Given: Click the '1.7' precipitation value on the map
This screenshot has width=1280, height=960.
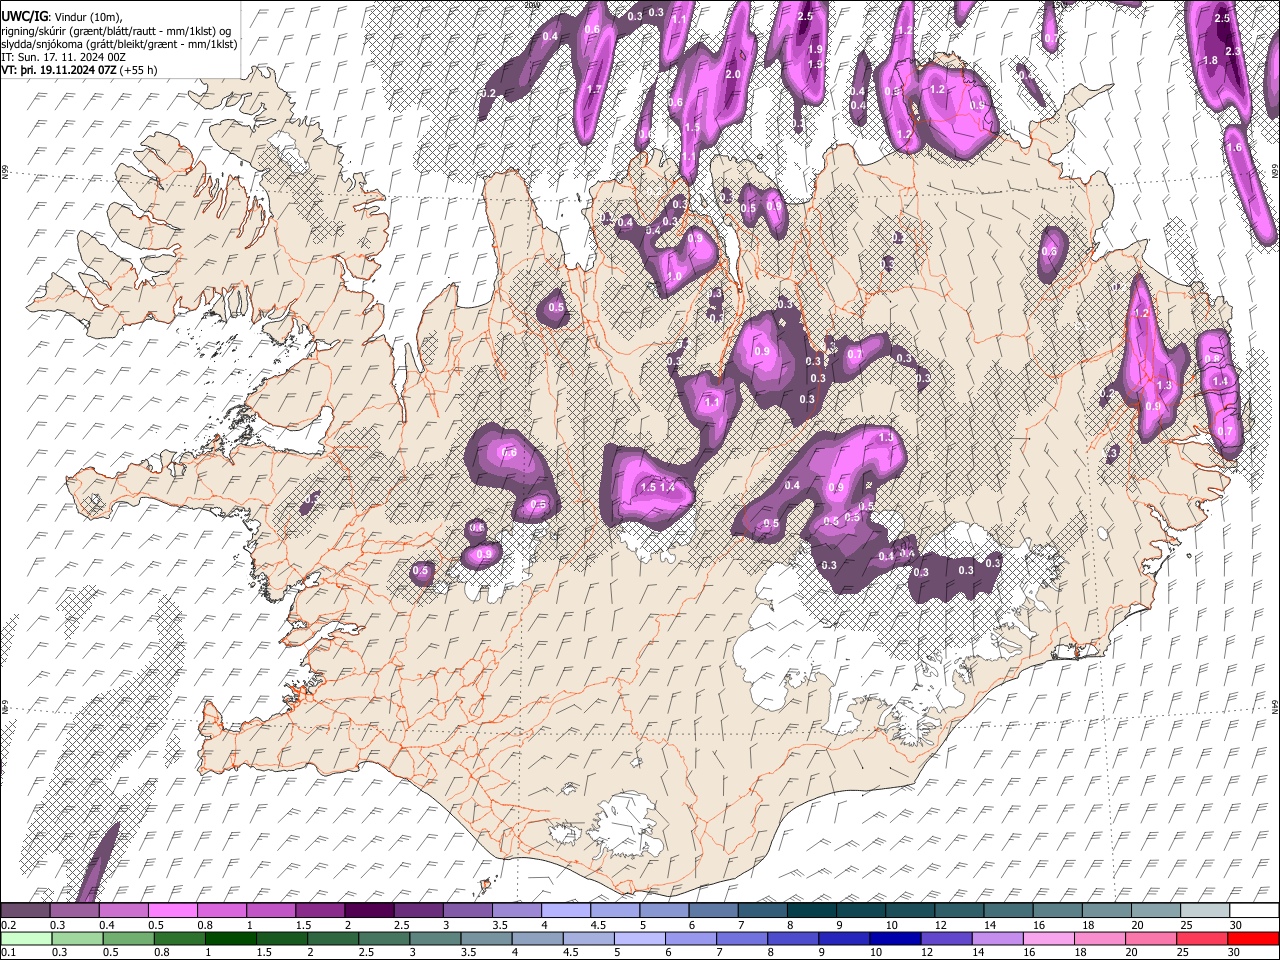Looking at the screenshot, I should click(594, 90).
